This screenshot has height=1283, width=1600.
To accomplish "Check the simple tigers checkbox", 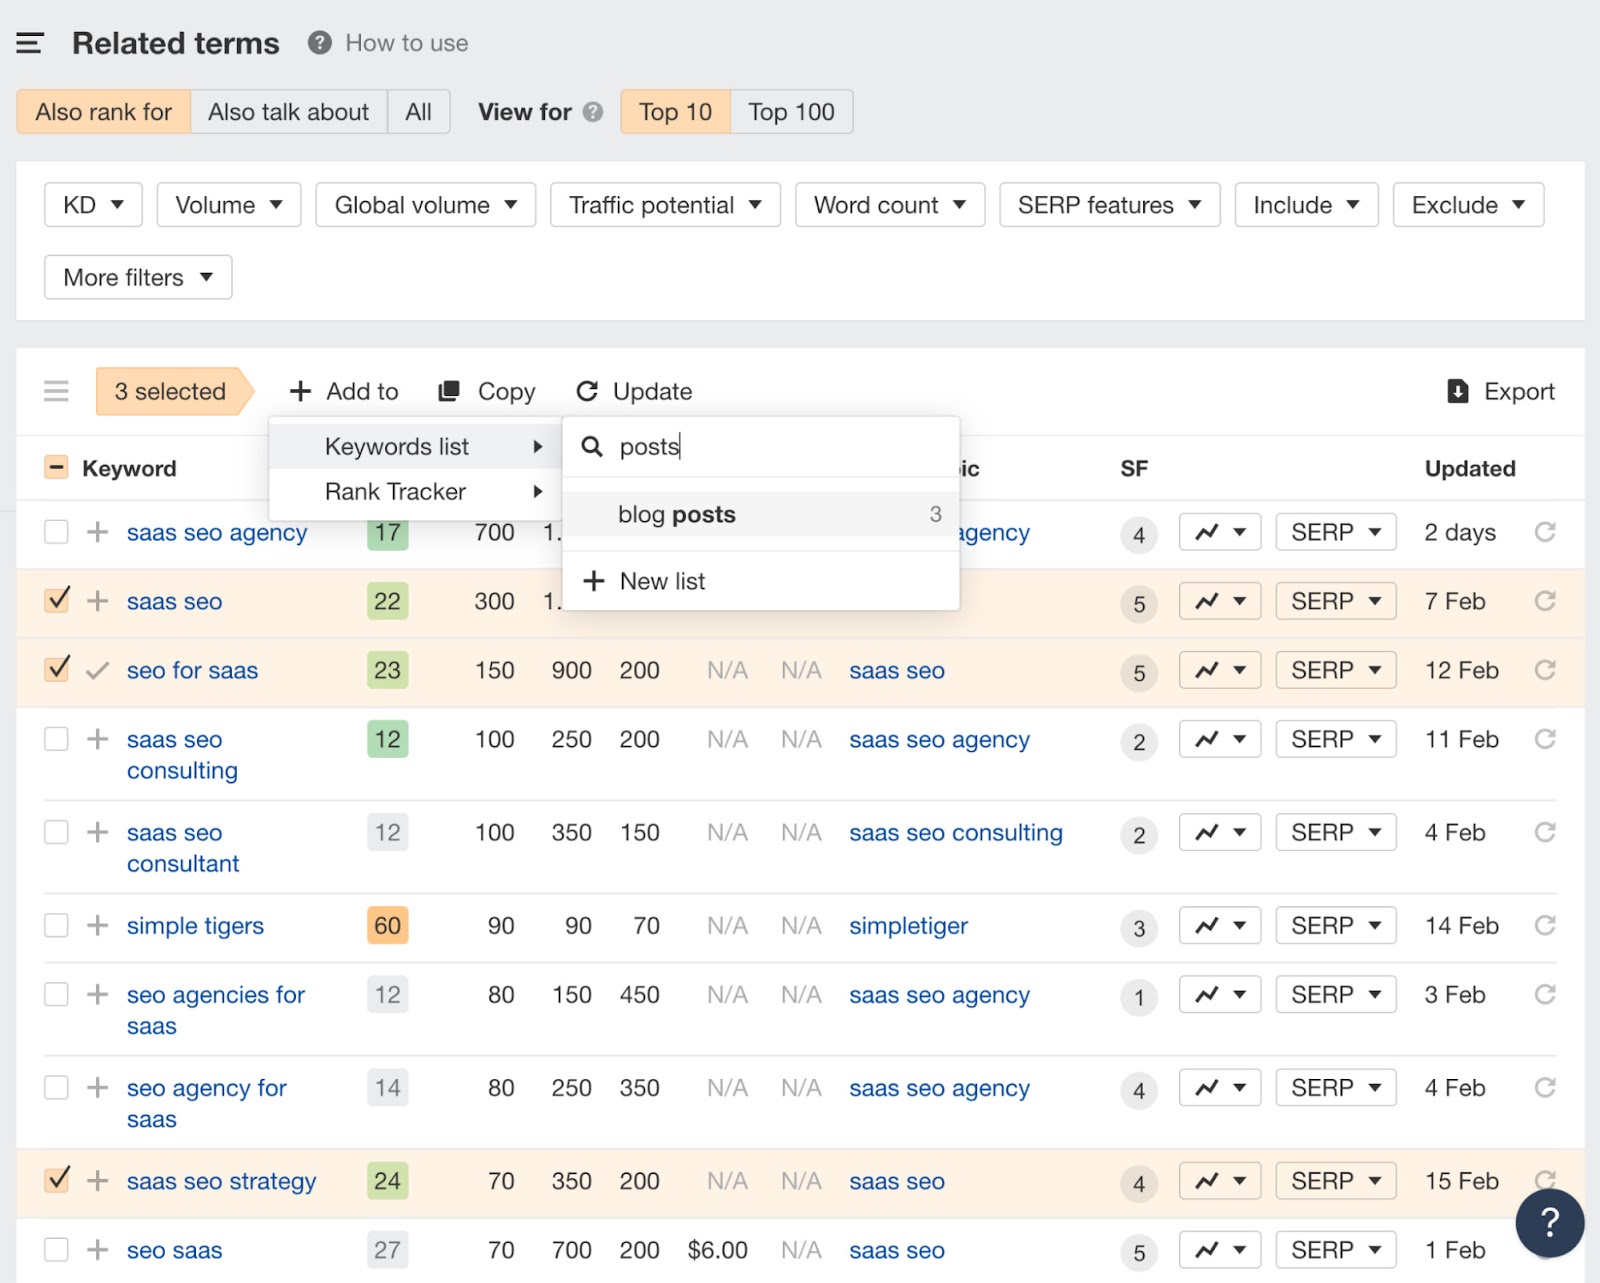I will [x=56, y=925].
